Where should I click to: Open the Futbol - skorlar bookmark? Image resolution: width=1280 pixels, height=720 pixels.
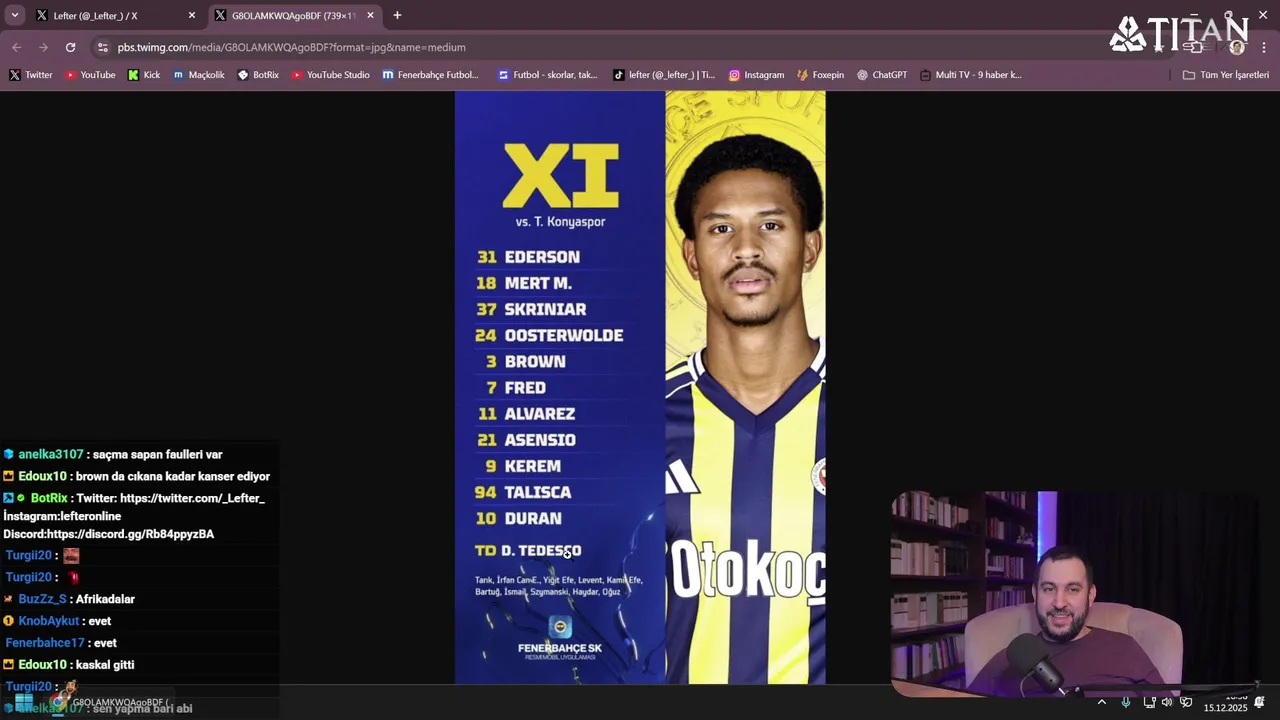tap(547, 75)
